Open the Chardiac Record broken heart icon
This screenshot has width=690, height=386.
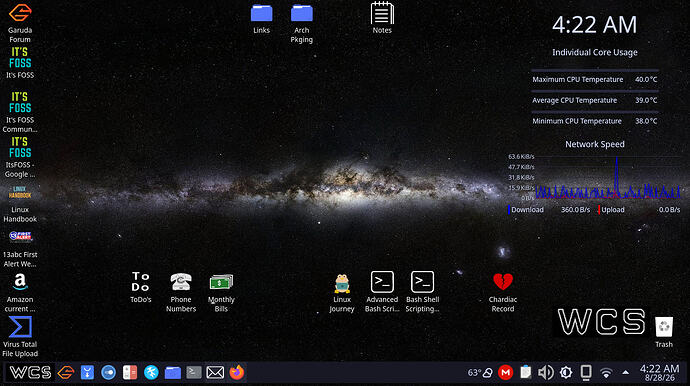coord(503,282)
